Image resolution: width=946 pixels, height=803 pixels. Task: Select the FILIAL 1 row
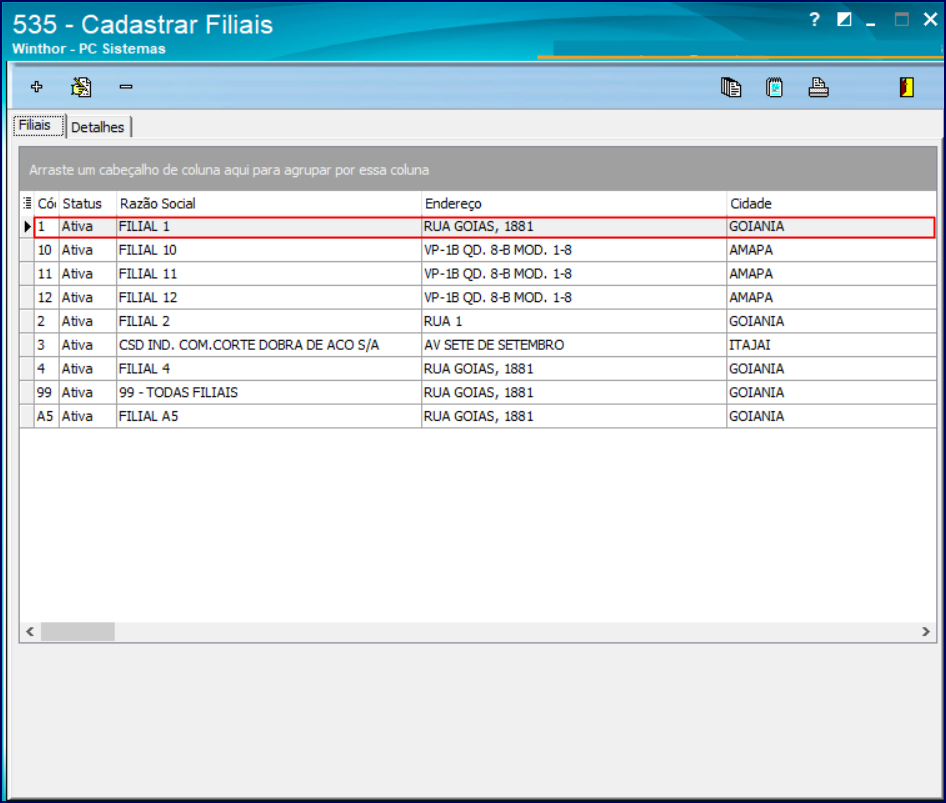point(484,227)
